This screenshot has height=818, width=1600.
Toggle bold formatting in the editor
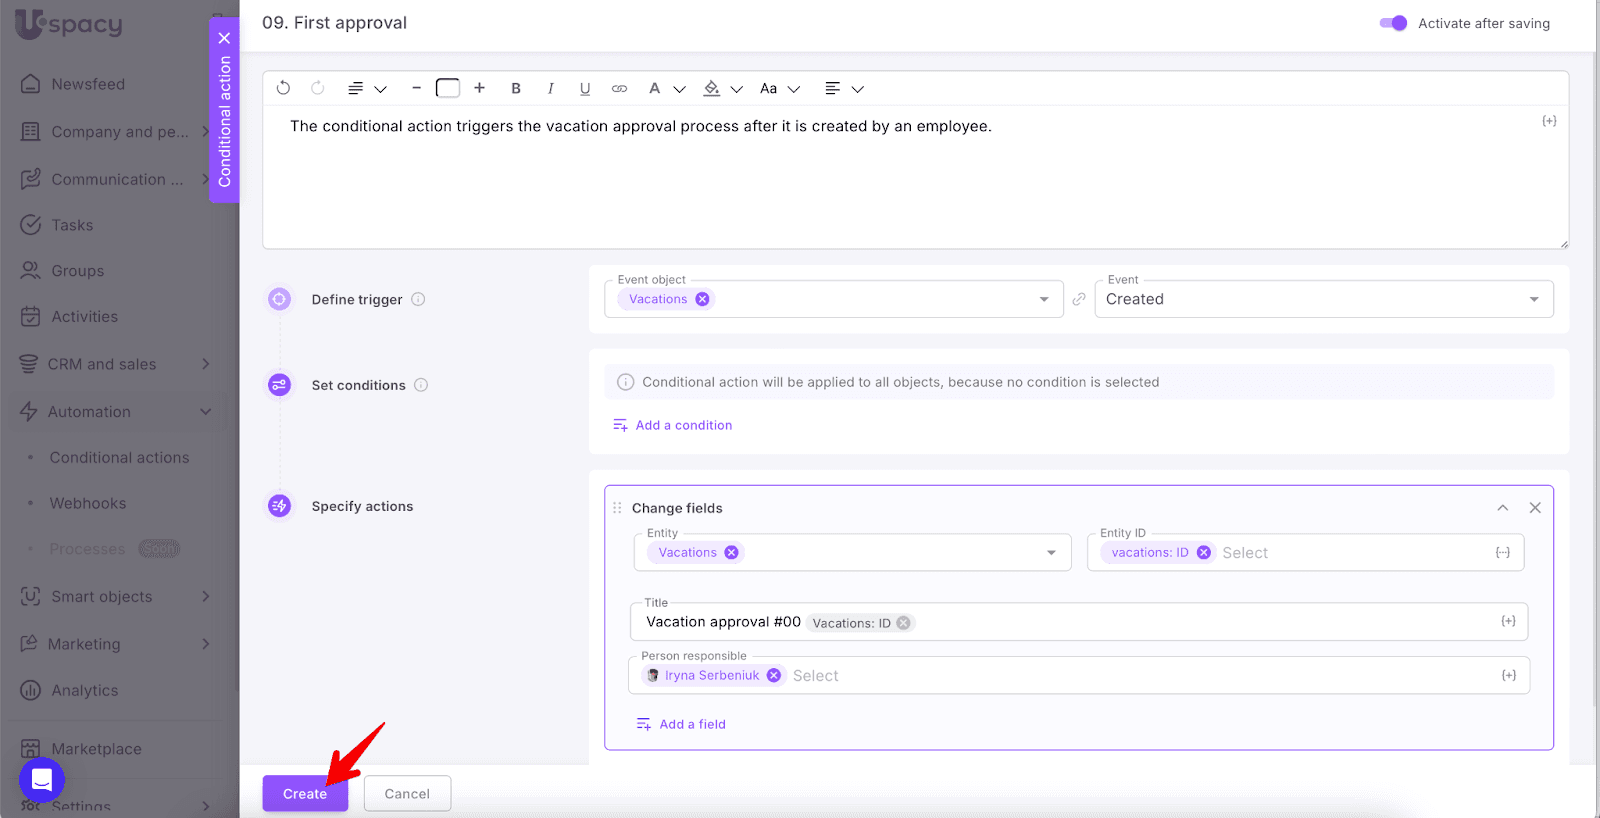[x=516, y=88]
